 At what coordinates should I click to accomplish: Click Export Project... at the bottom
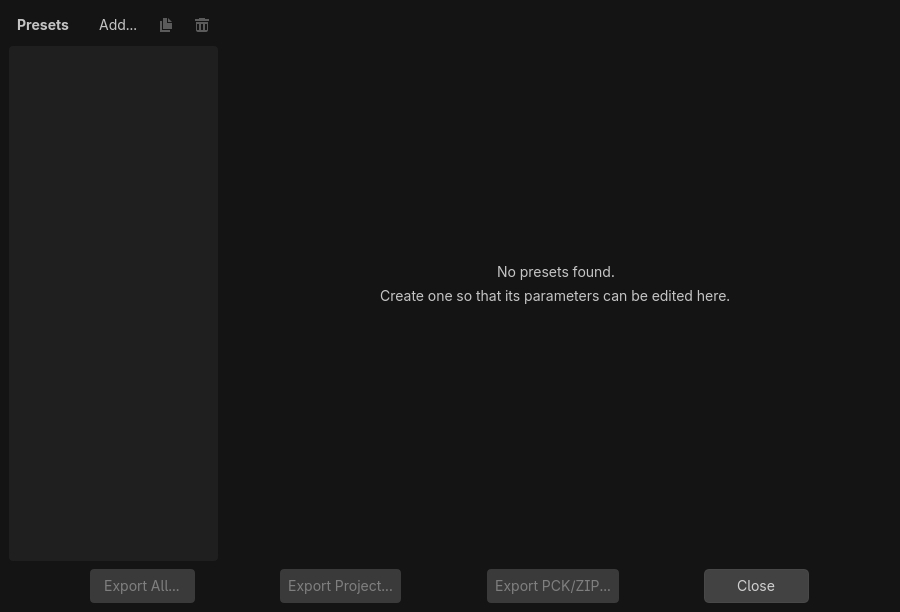pyautogui.click(x=340, y=585)
